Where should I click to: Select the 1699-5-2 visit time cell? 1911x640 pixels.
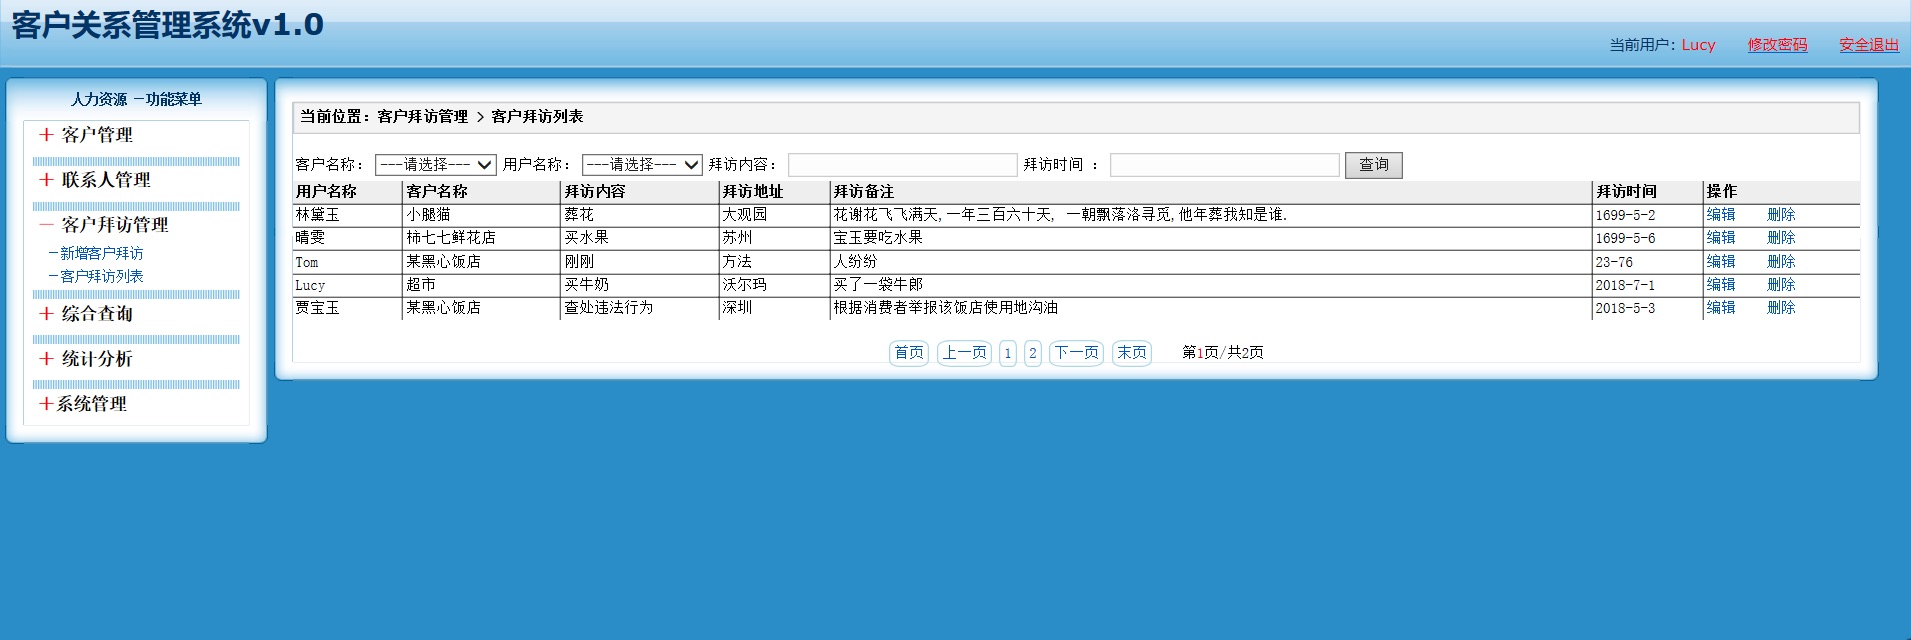1625,215
